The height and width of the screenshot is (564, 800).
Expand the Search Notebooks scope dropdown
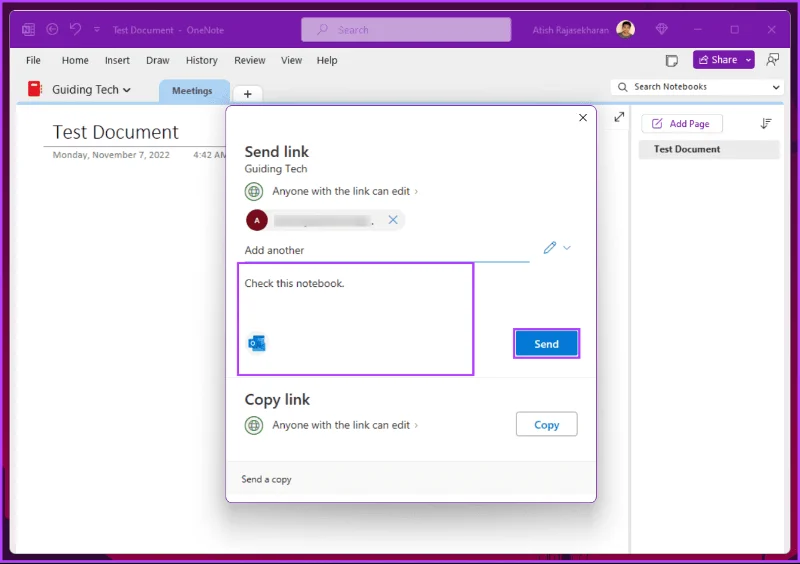click(776, 87)
